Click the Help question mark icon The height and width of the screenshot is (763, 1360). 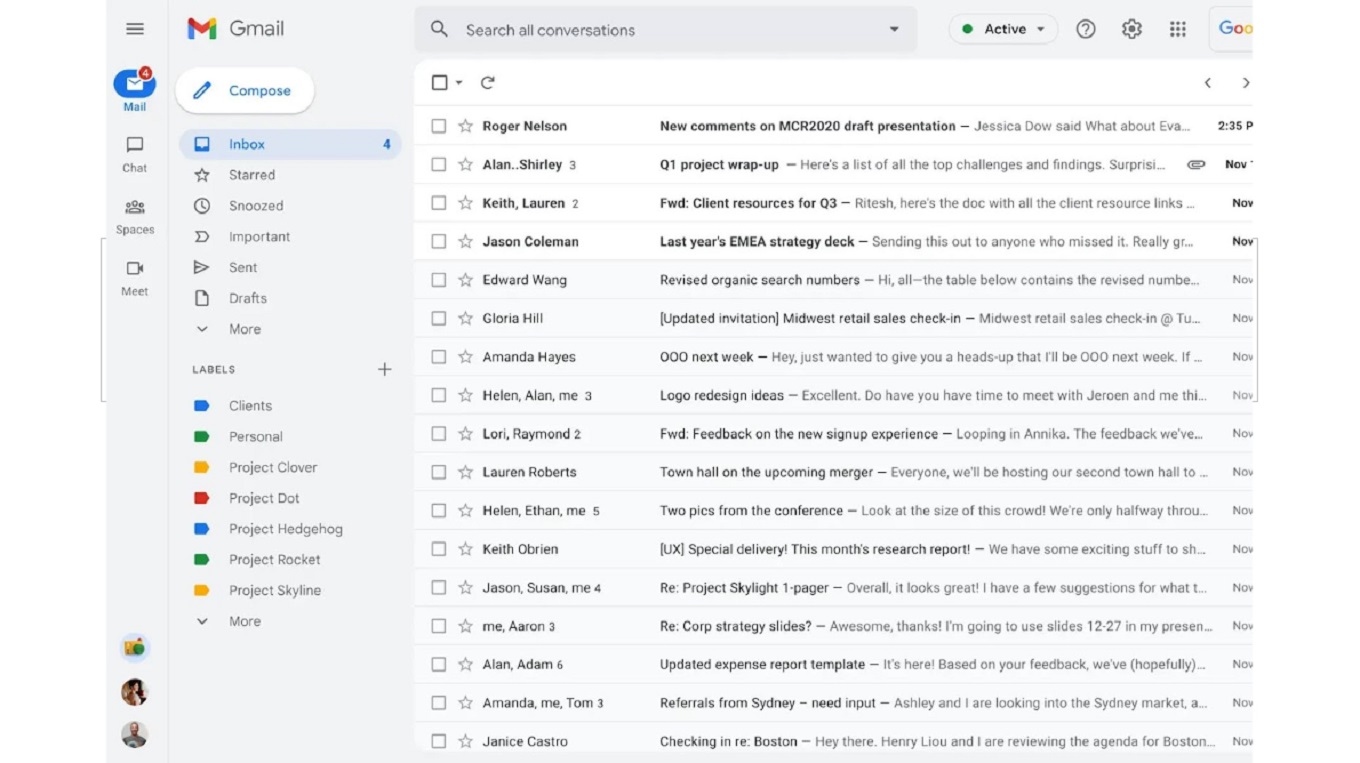point(1085,29)
